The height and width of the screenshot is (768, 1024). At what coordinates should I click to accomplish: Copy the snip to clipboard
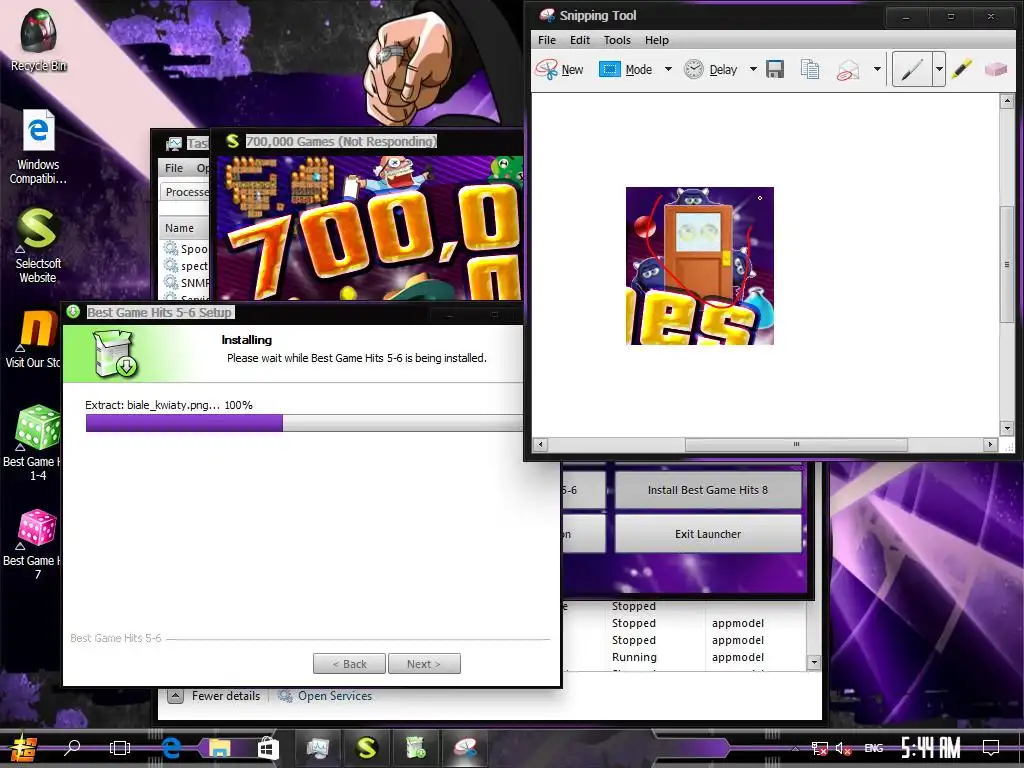click(x=810, y=69)
